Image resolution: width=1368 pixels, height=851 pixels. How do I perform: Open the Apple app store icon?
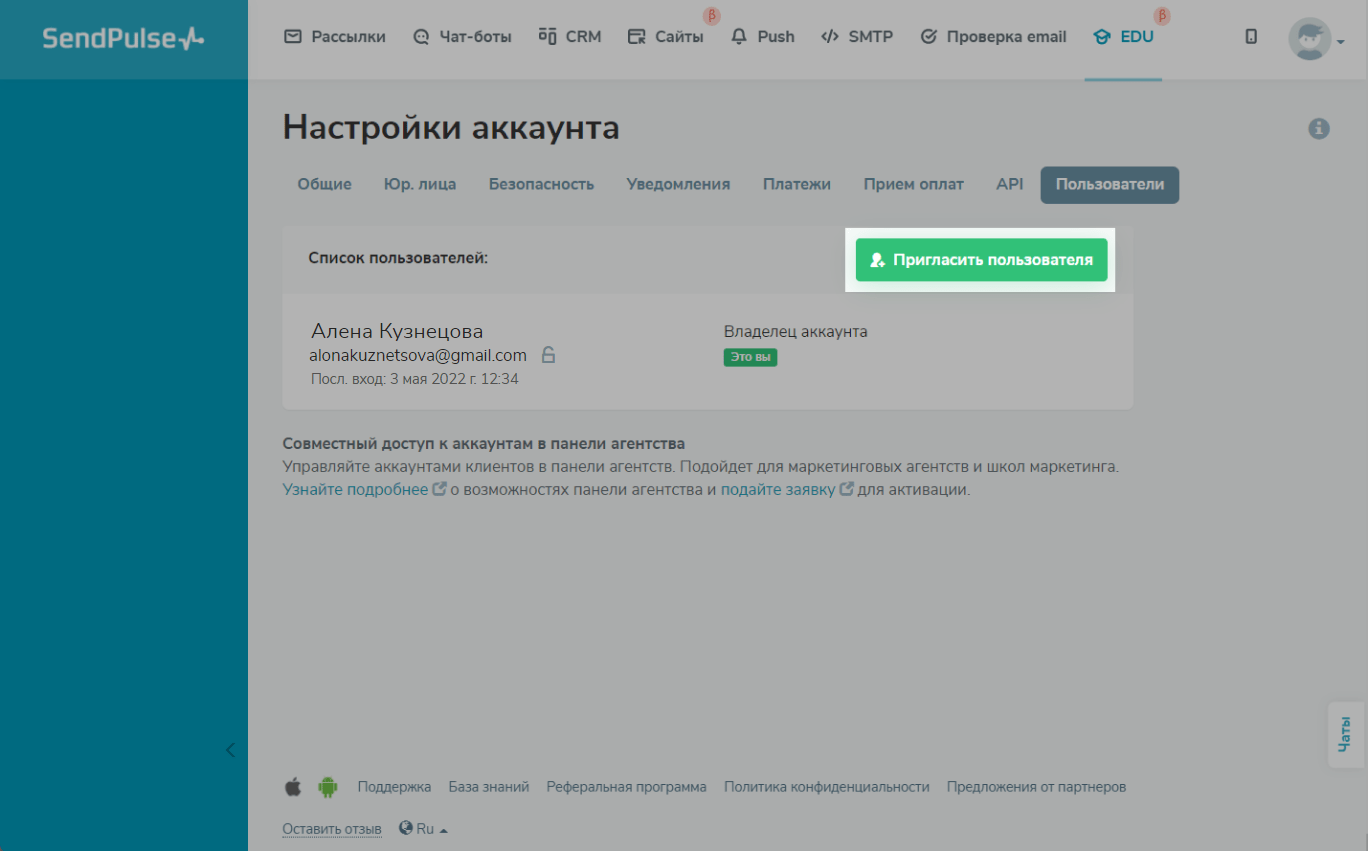coord(293,787)
